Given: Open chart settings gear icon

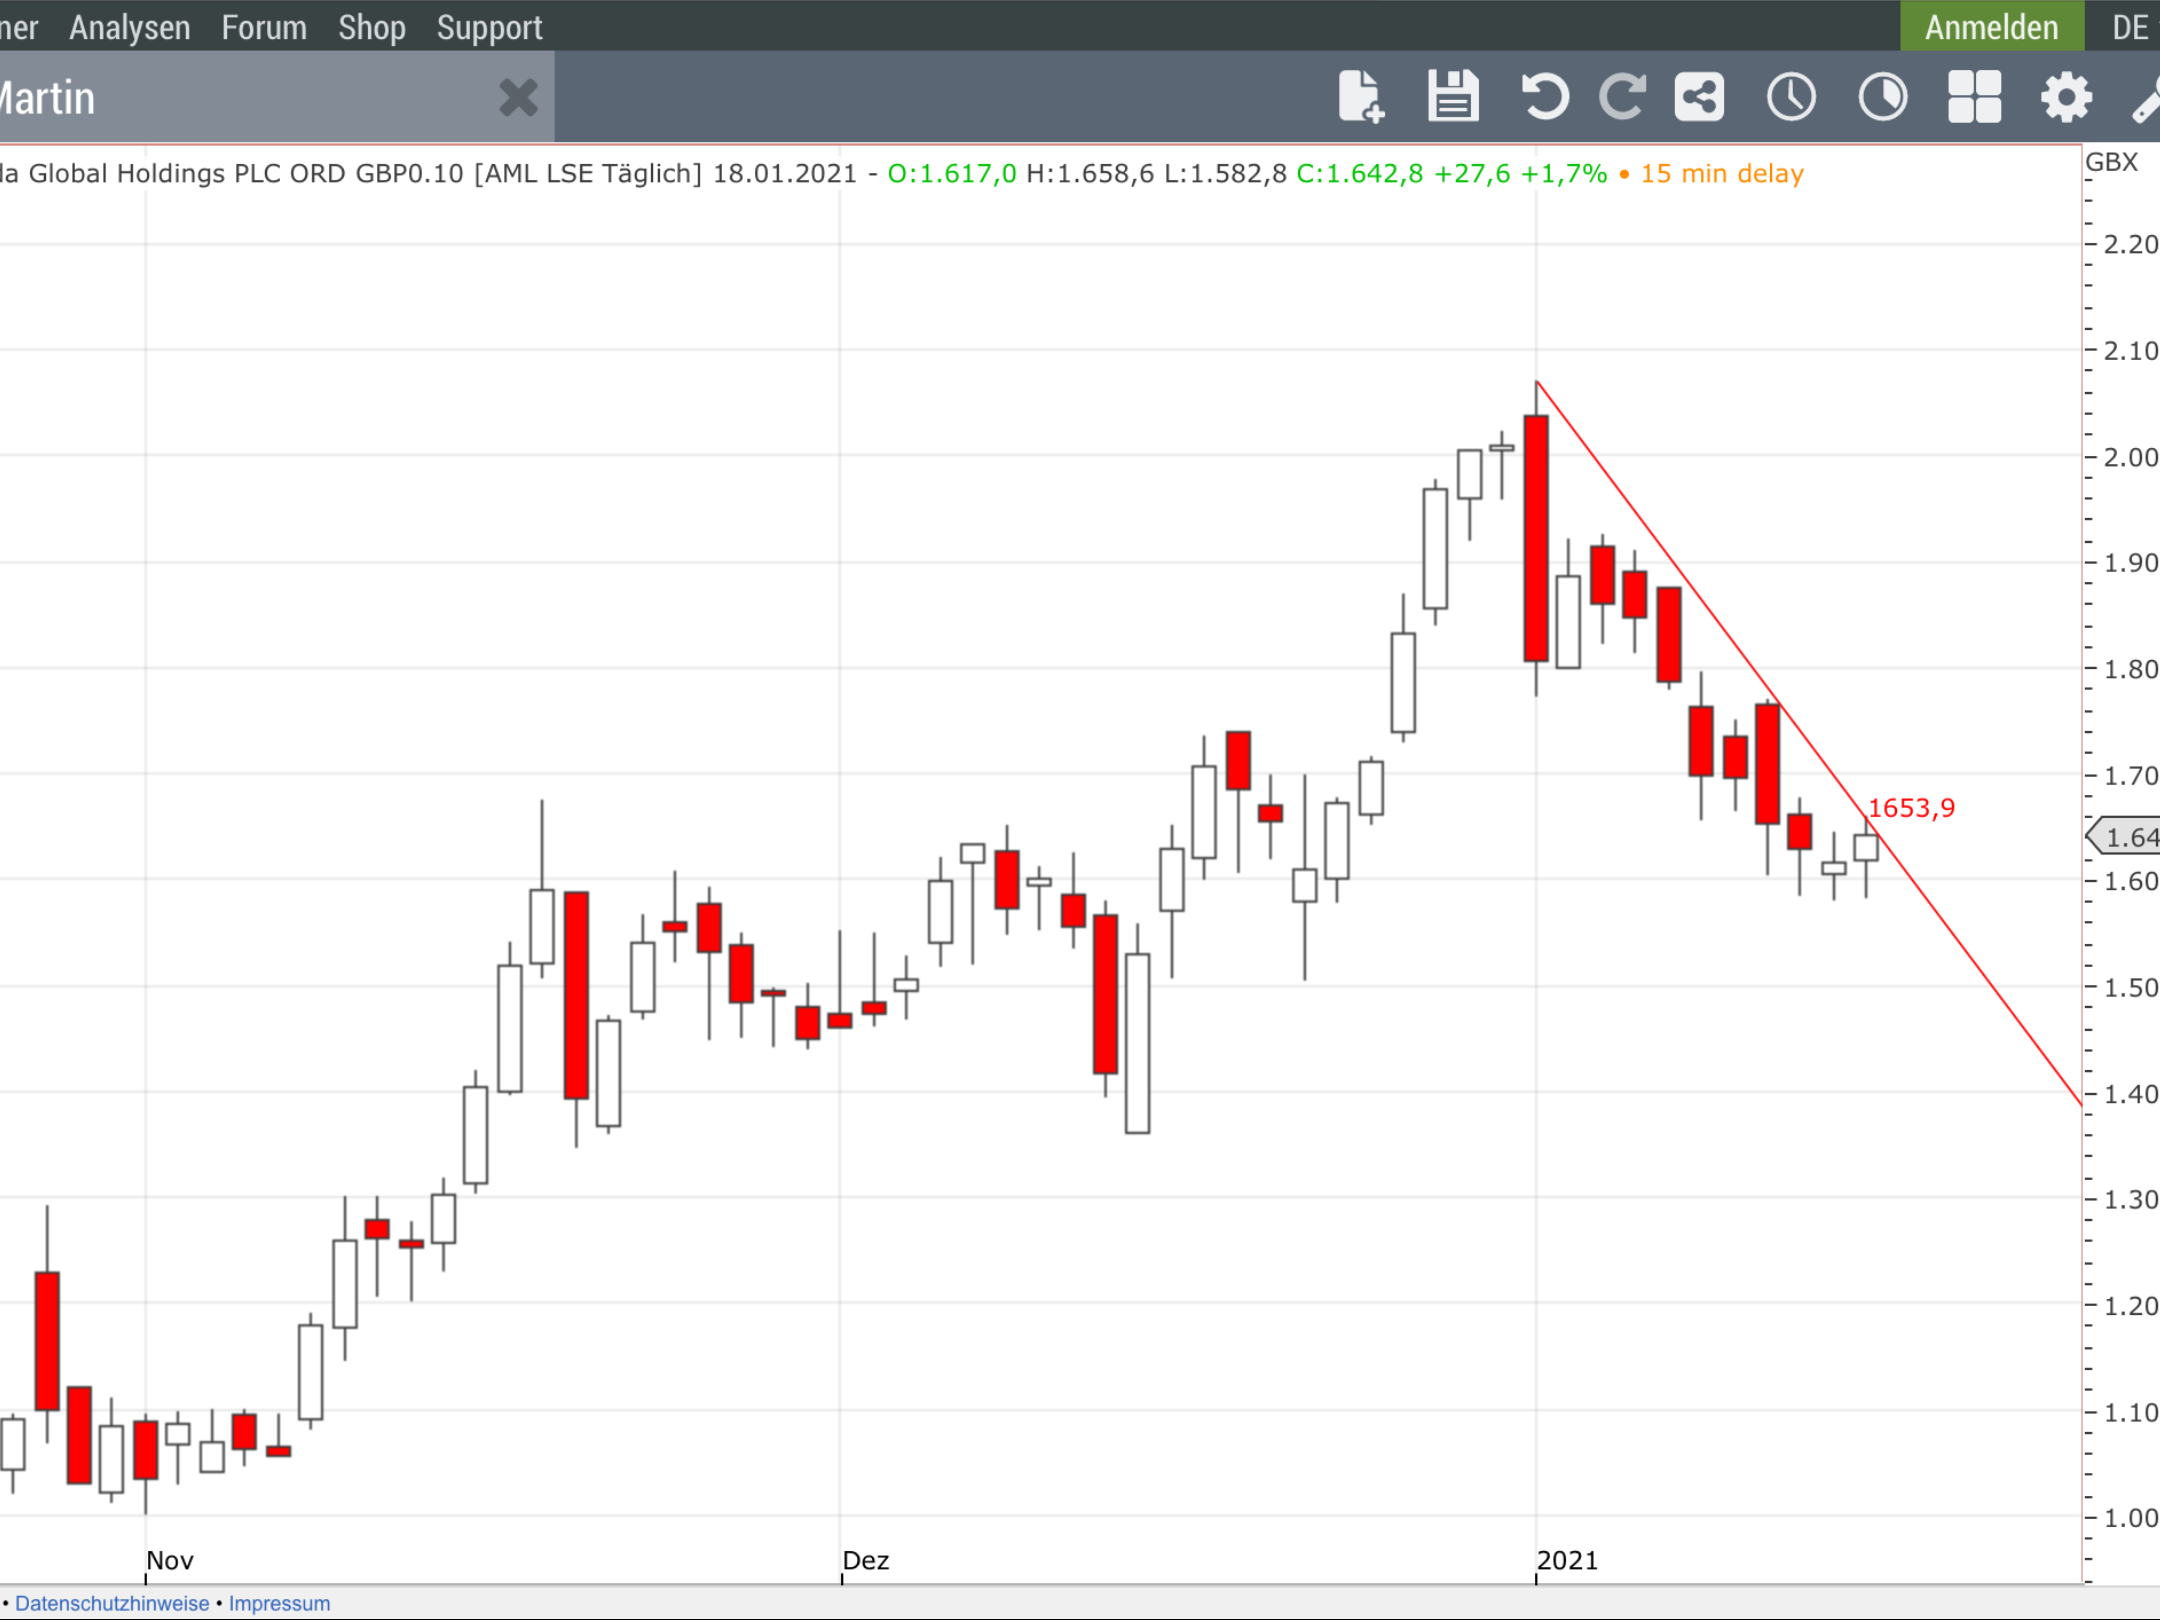Looking at the screenshot, I should (x=2066, y=97).
